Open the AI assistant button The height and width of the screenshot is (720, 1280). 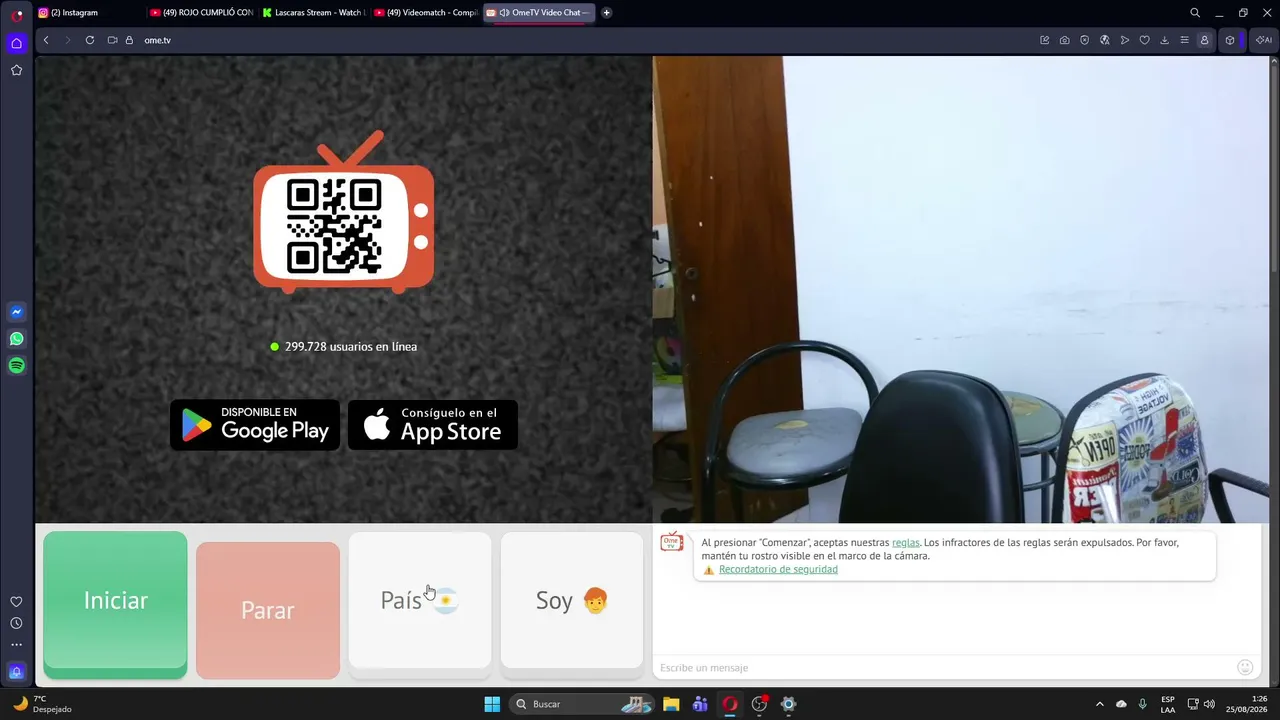pos(1263,40)
